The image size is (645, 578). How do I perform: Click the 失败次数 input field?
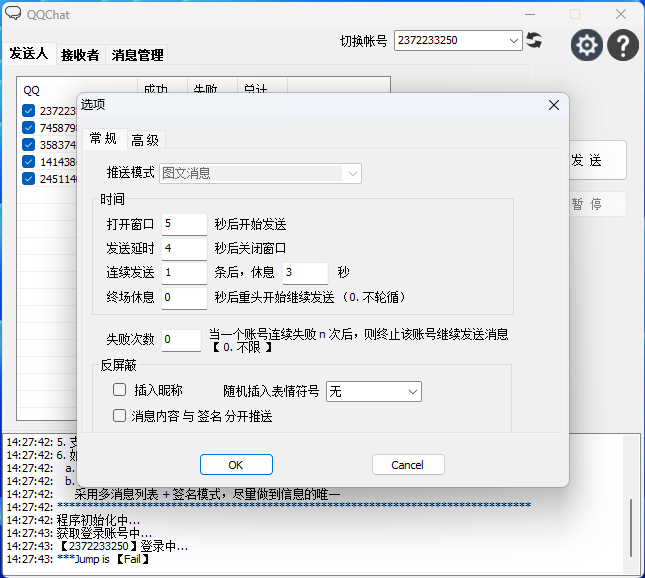point(181,340)
